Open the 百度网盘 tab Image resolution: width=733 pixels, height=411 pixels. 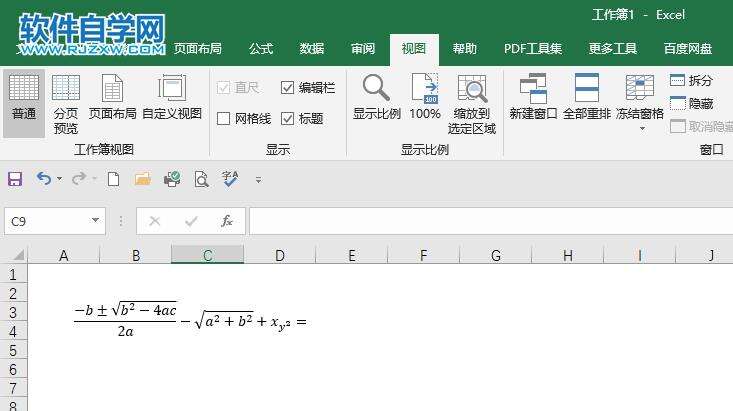click(688, 49)
